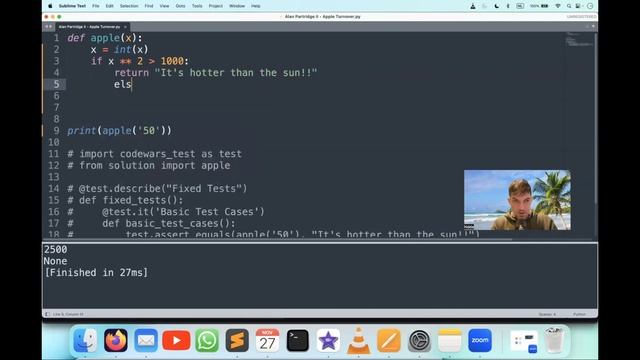Screen dimensions: 640x360
Task: Click the editor vertical scrollbar
Action: point(596,118)
